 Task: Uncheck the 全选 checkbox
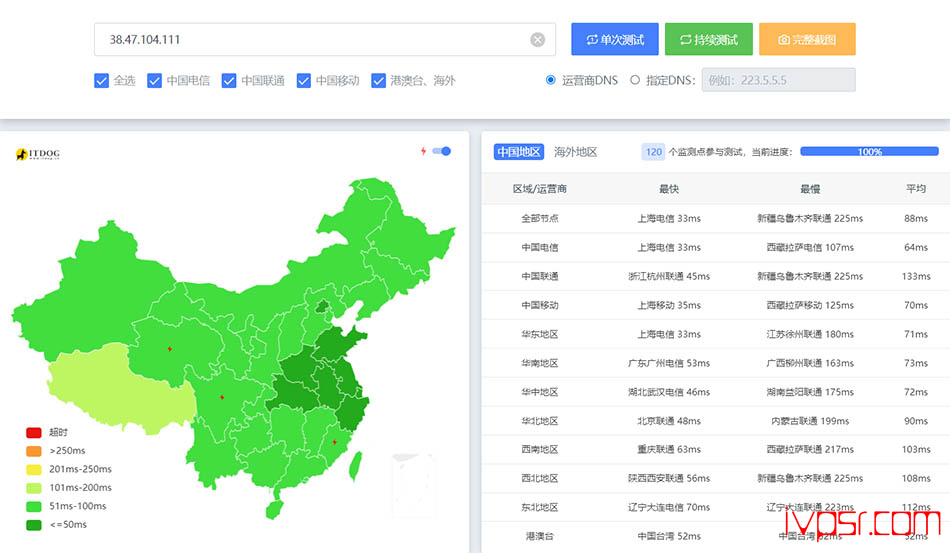[x=101, y=81]
